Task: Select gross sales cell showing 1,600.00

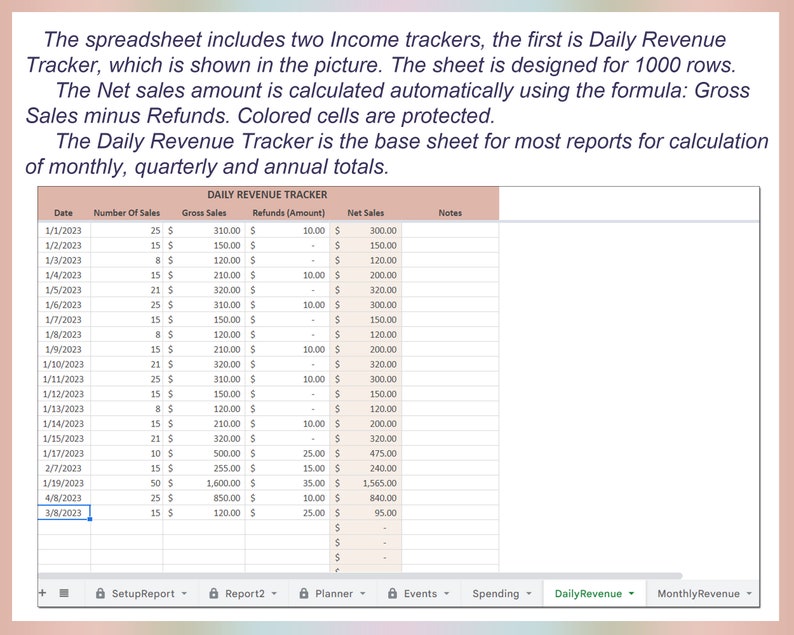Action: [204, 483]
